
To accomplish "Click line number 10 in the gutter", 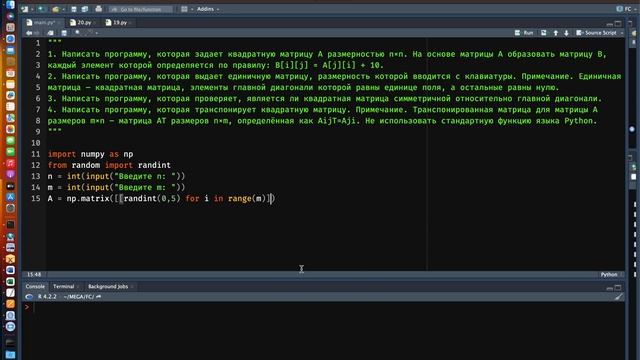I will coord(36,143).
